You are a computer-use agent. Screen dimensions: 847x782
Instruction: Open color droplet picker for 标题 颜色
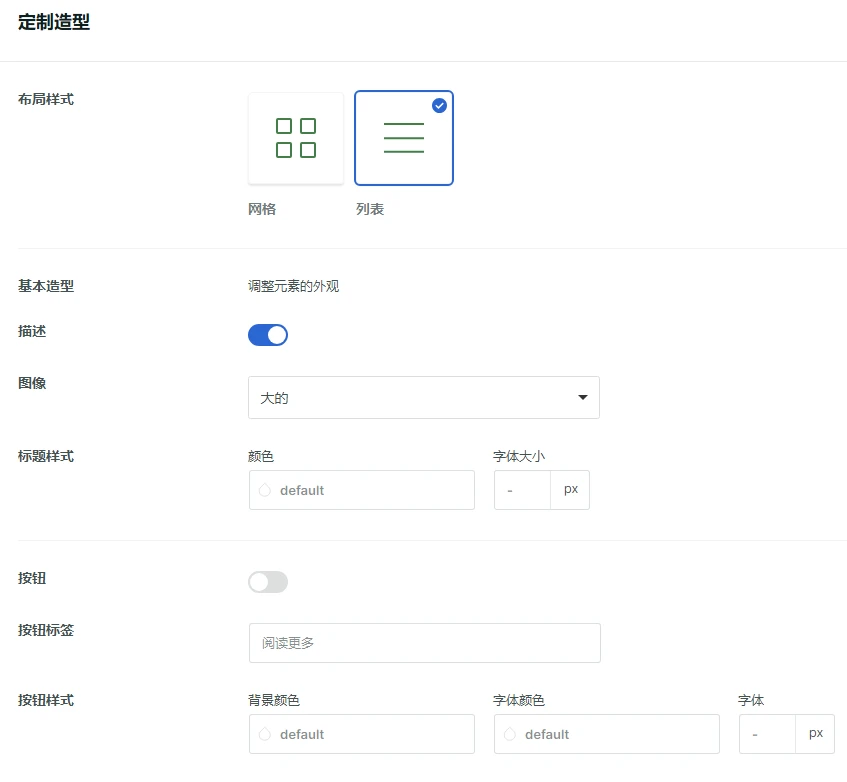(264, 490)
